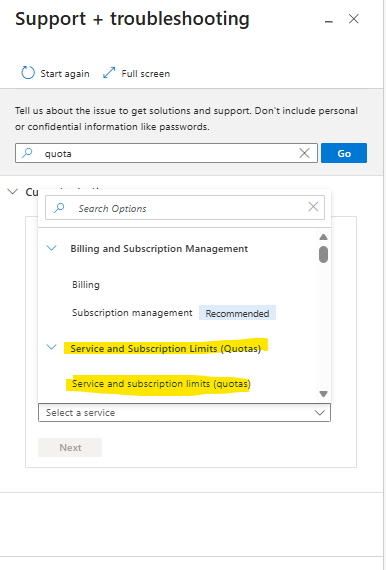Image resolution: width=386 pixels, height=570 pixels.
Task: Select Service and subscription limits (quotas) option
Action: coord(161,384)
